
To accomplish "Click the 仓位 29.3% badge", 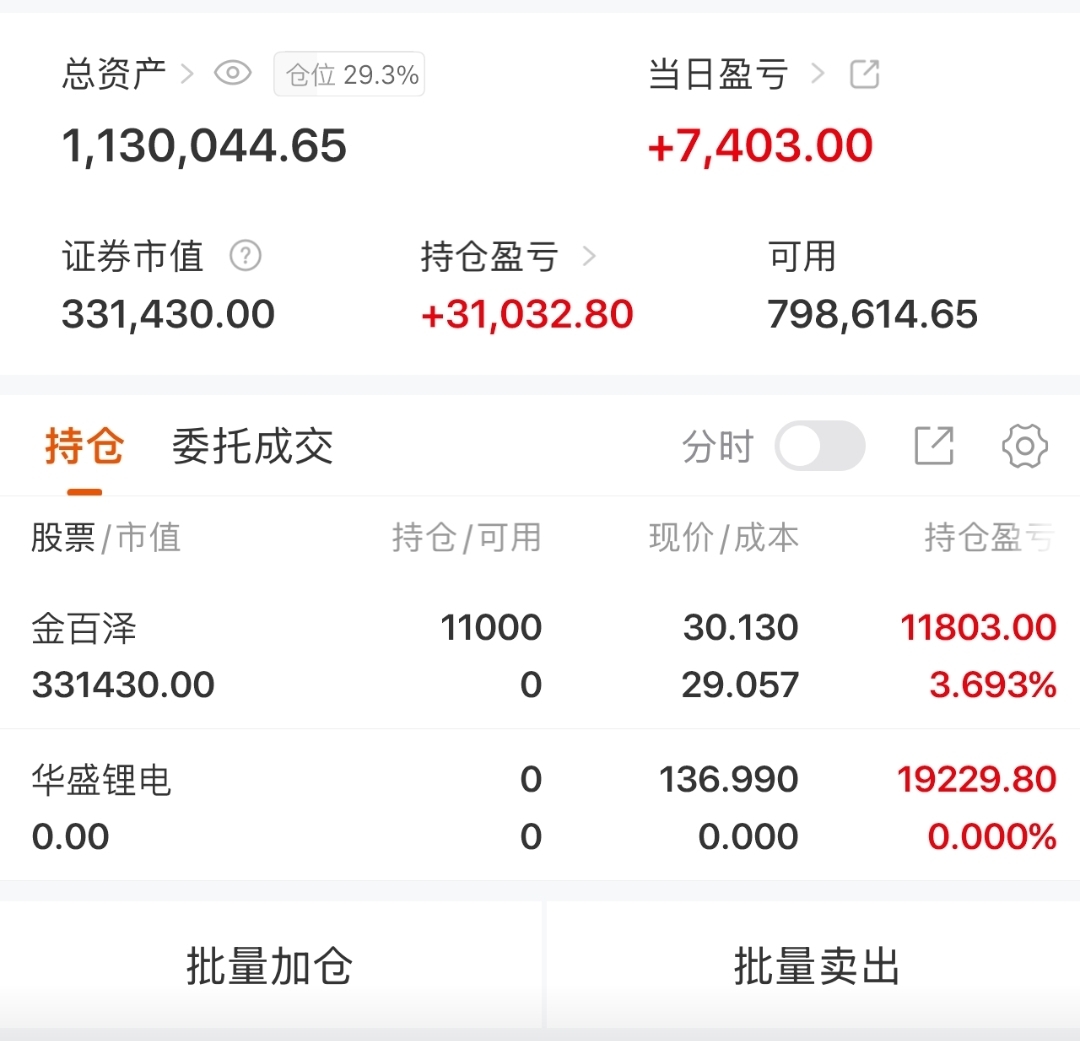I will pyautogui.click(x=350, y=75).
